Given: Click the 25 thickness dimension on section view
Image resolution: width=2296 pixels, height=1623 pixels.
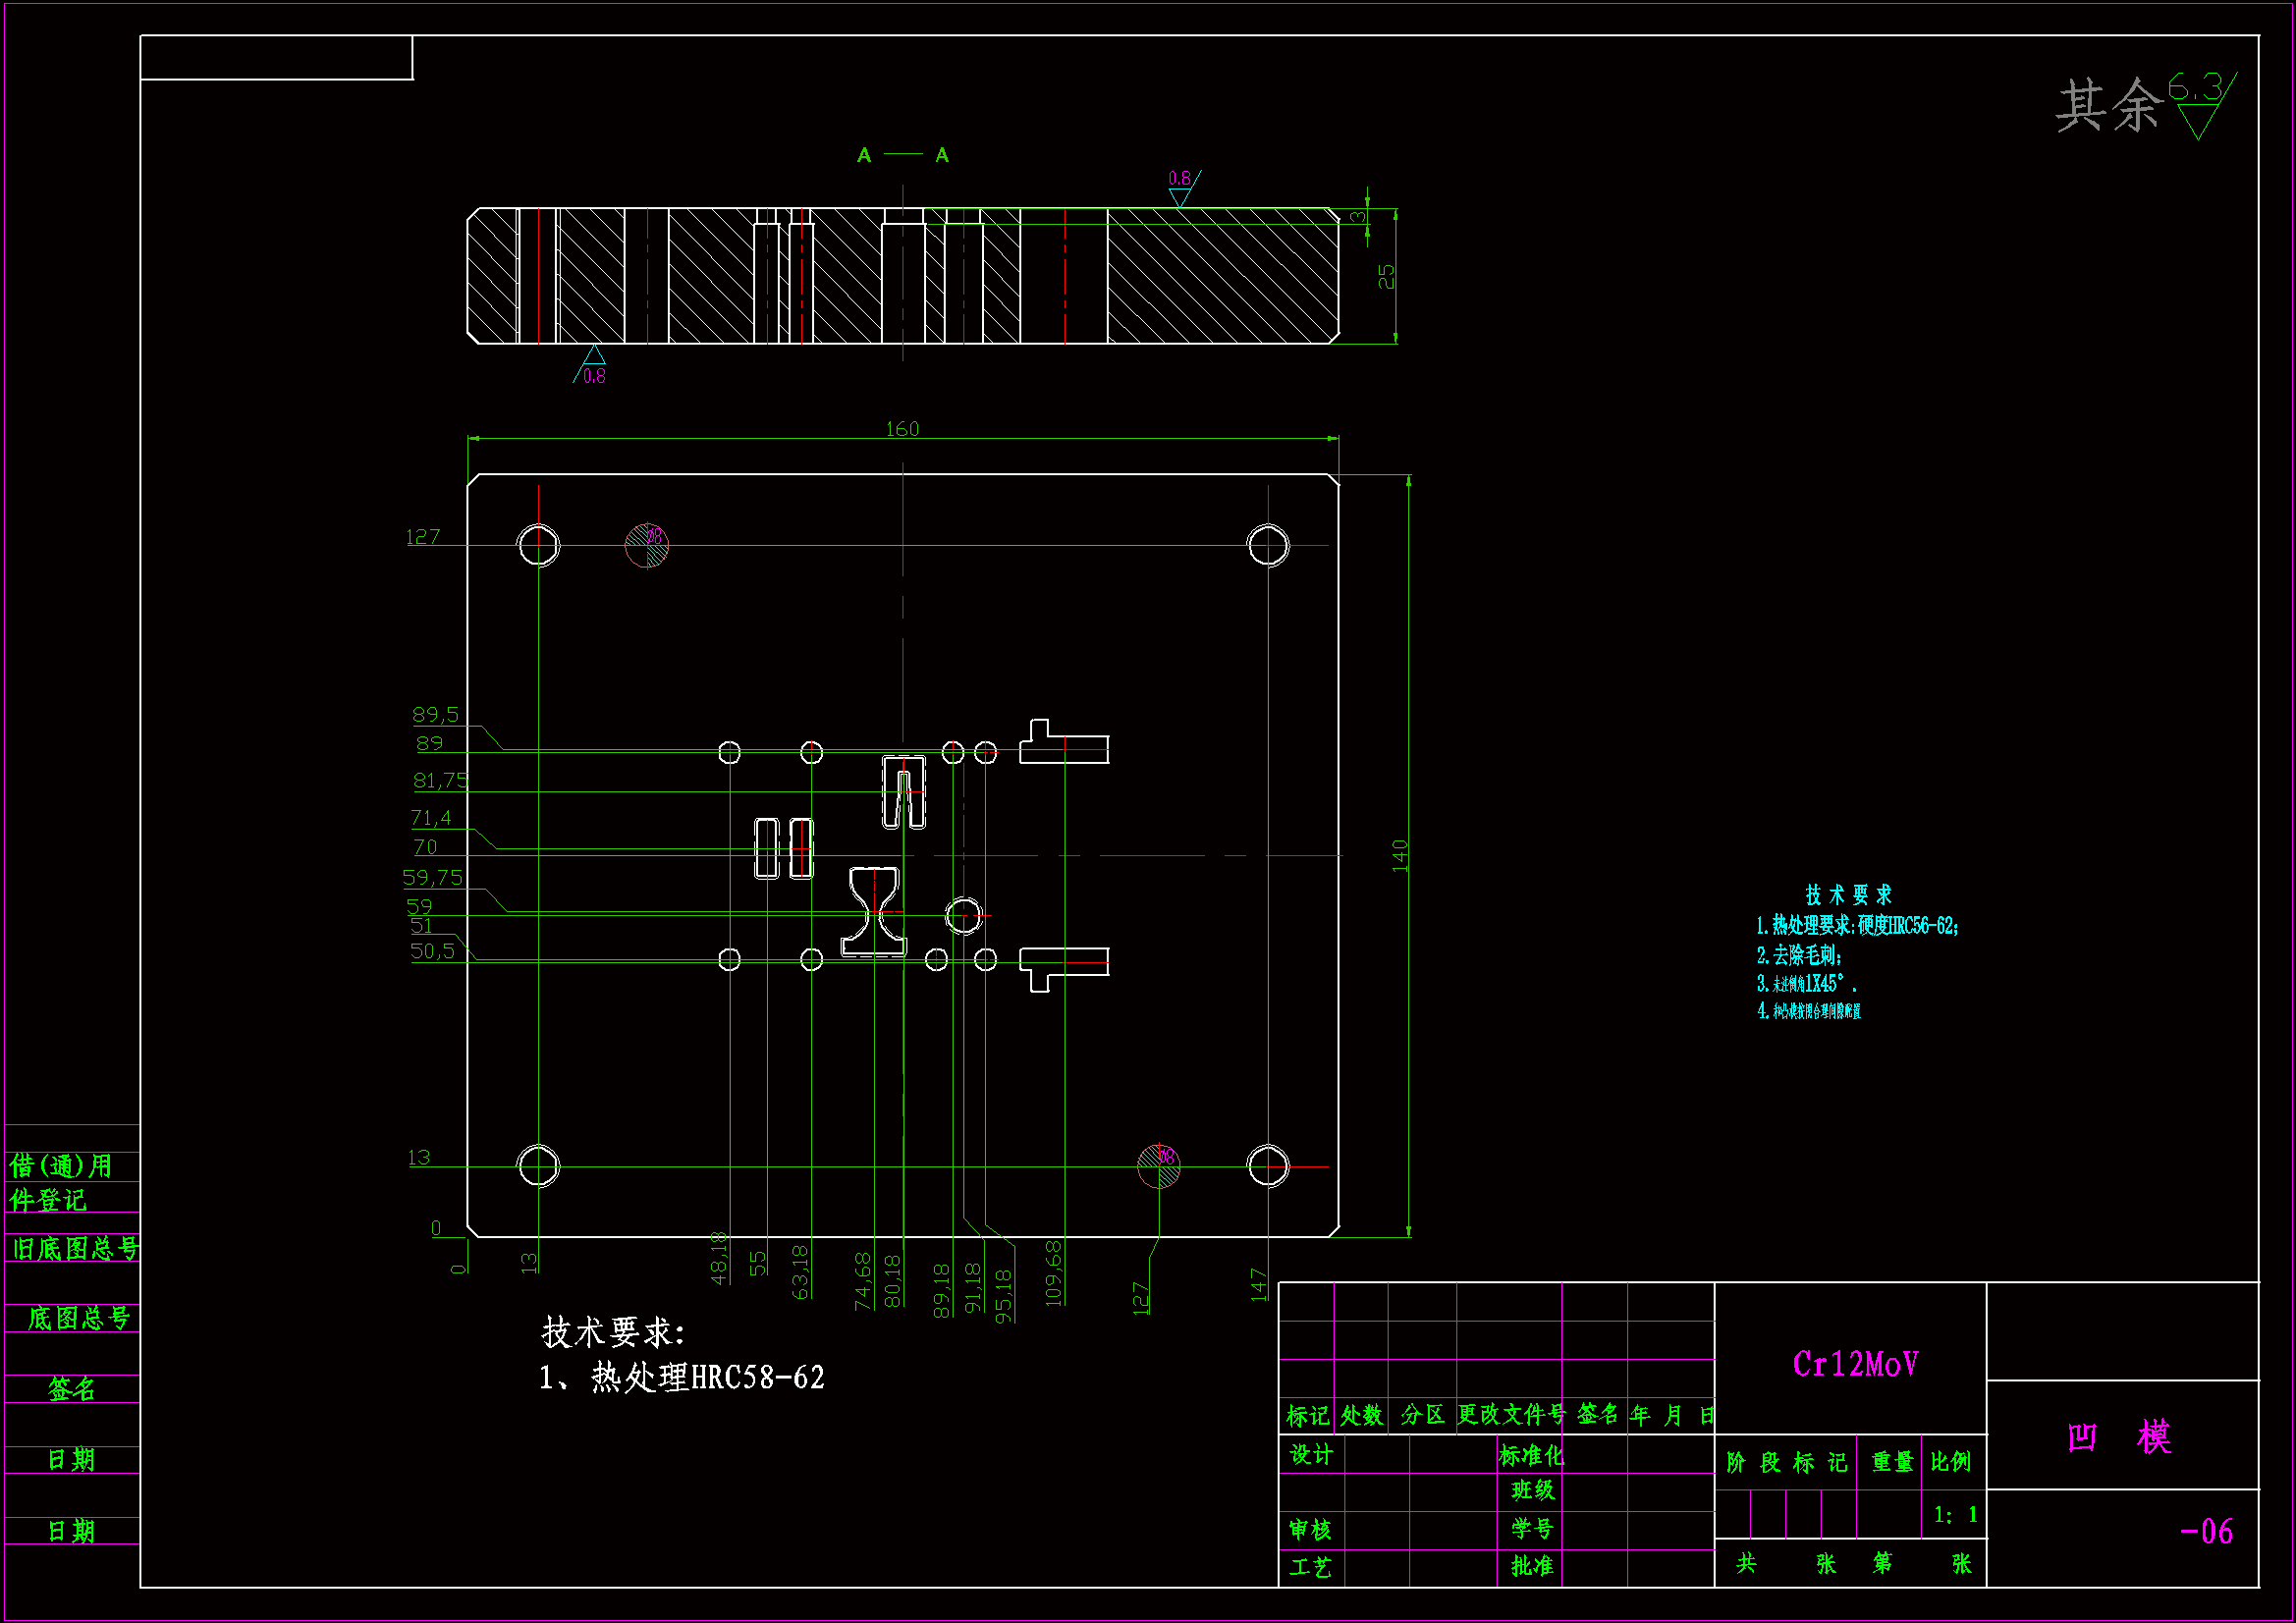Looking at the screenshot, I should coord(1386,276).
